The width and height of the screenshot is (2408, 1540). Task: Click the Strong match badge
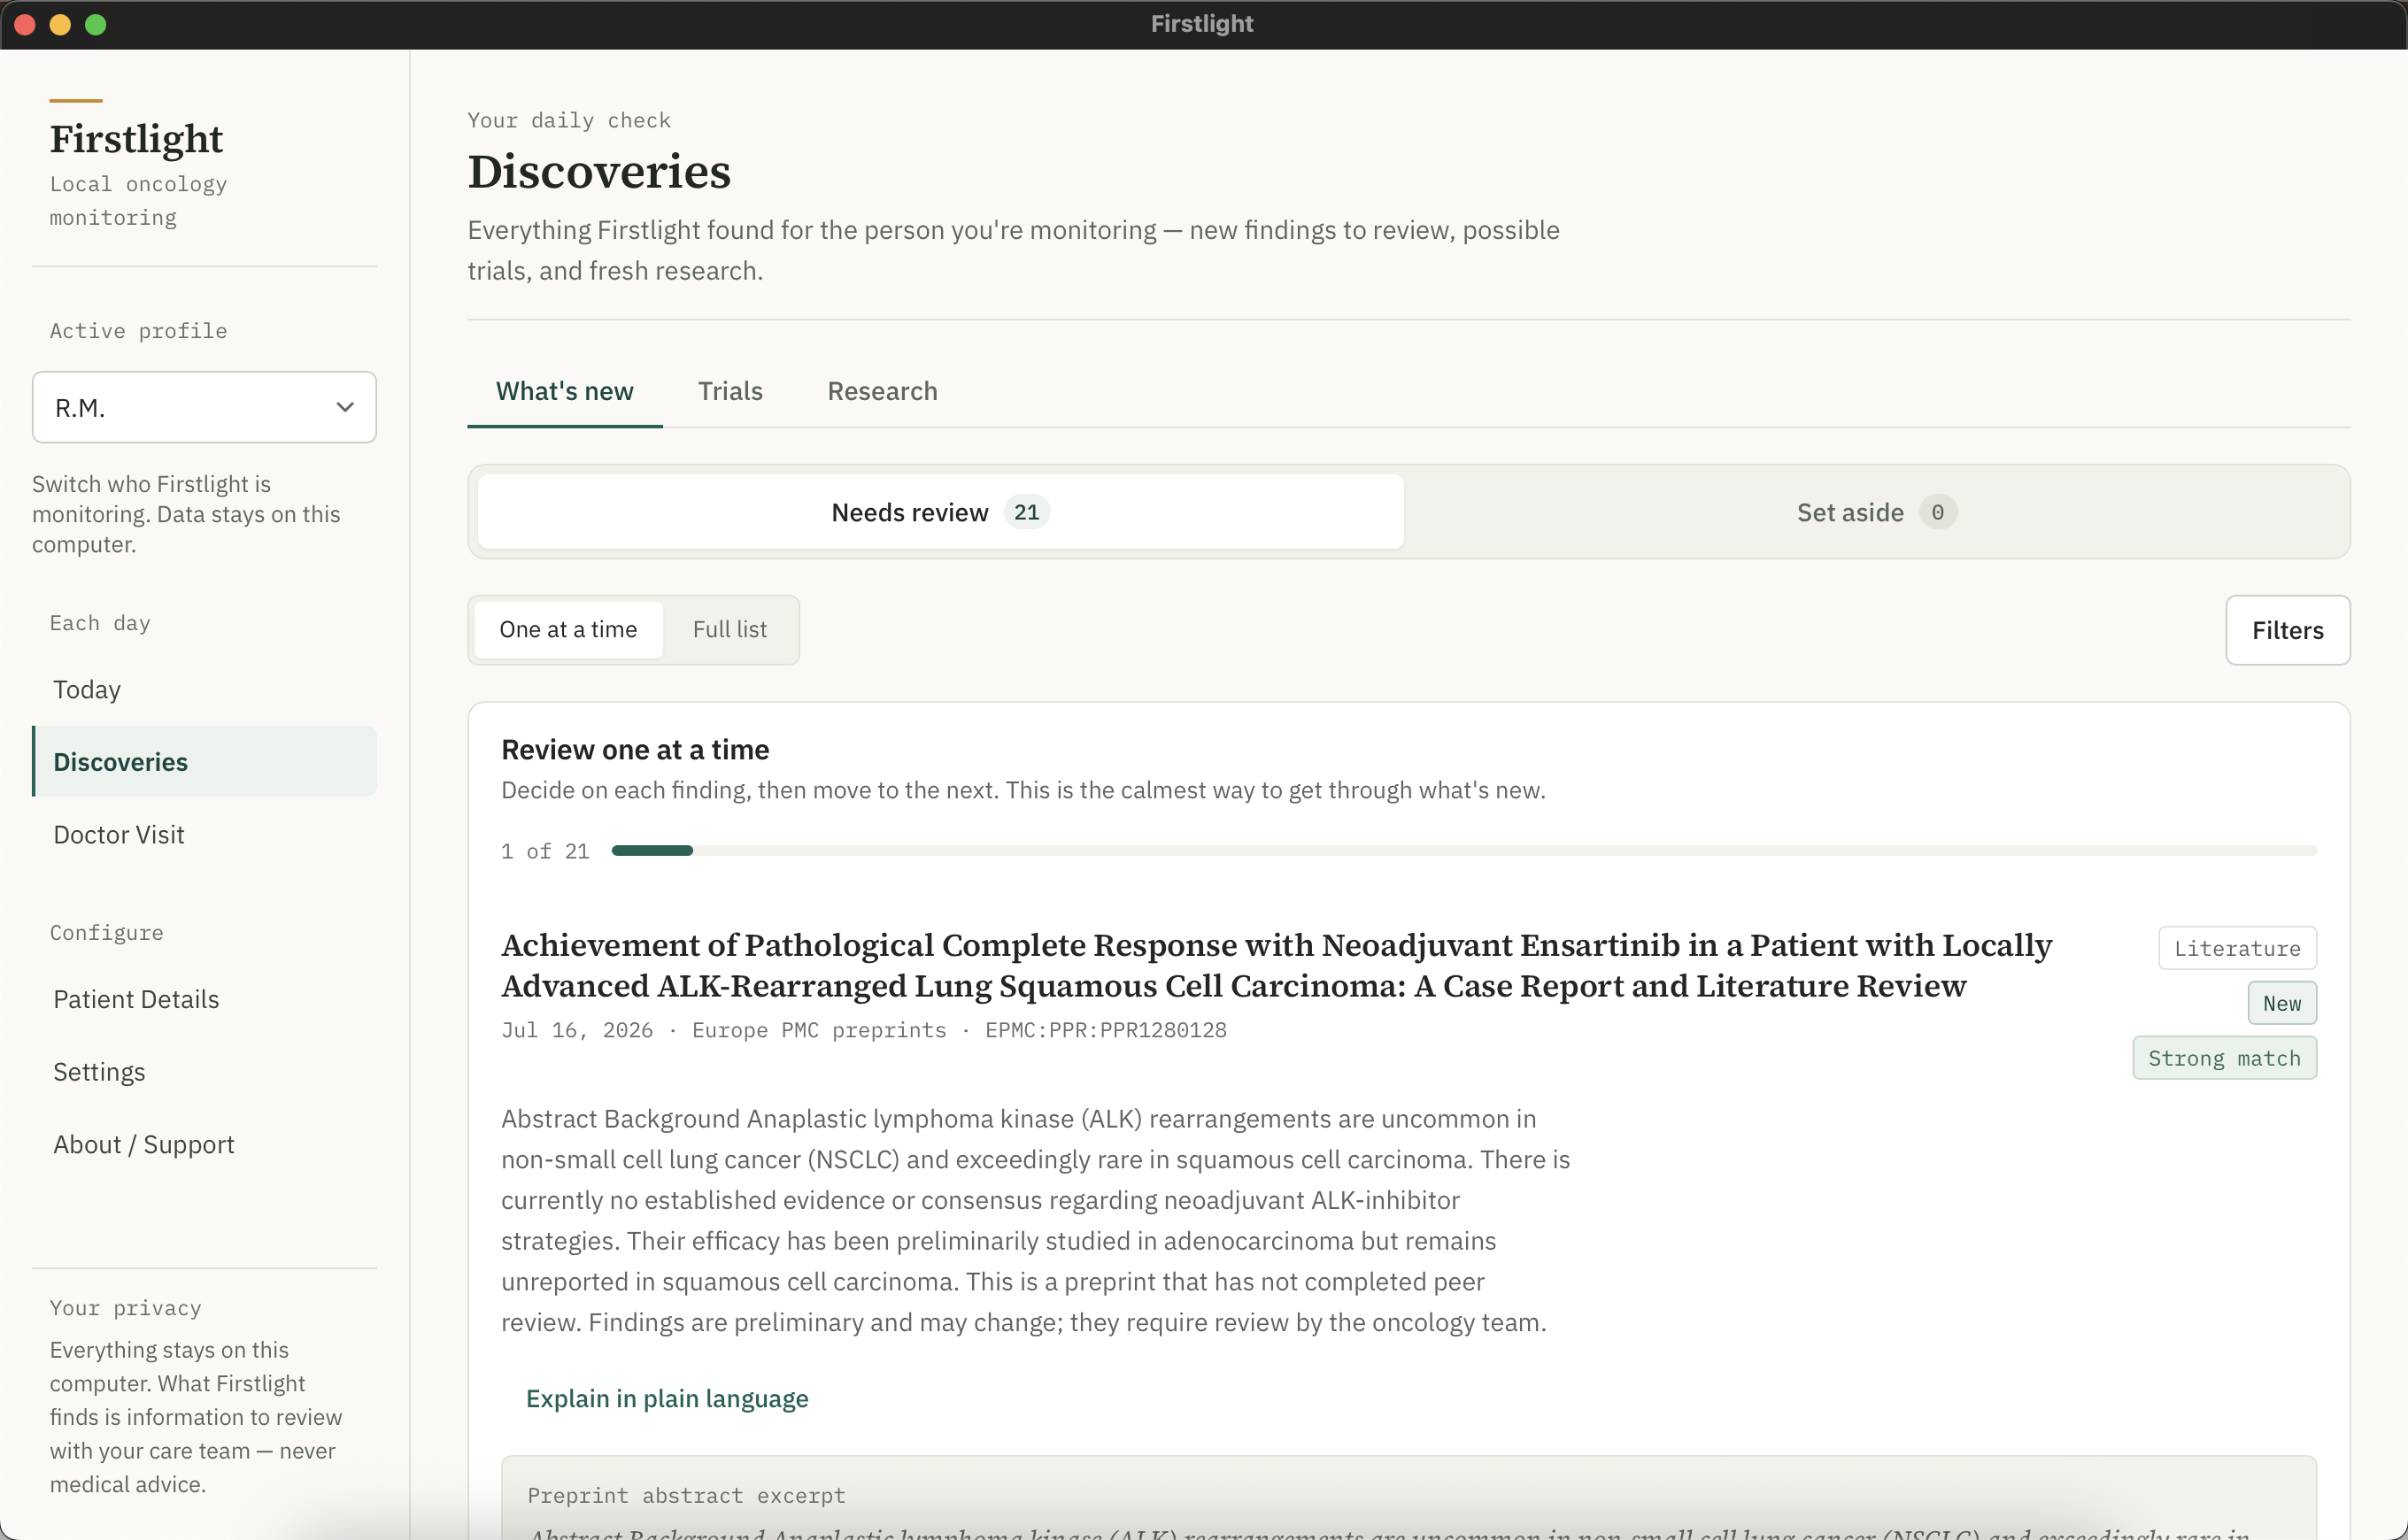click(x=2224, y=1058)
